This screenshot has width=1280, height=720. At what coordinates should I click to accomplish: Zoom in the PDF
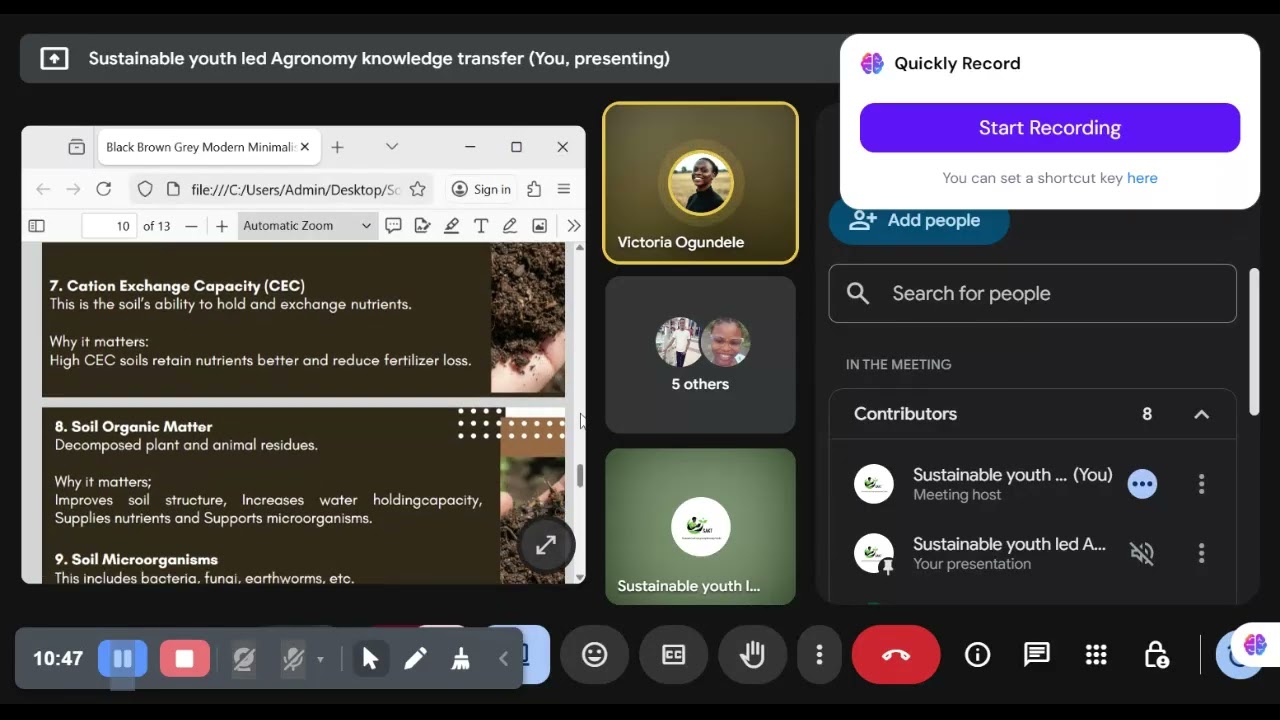(x=221, y=226)
